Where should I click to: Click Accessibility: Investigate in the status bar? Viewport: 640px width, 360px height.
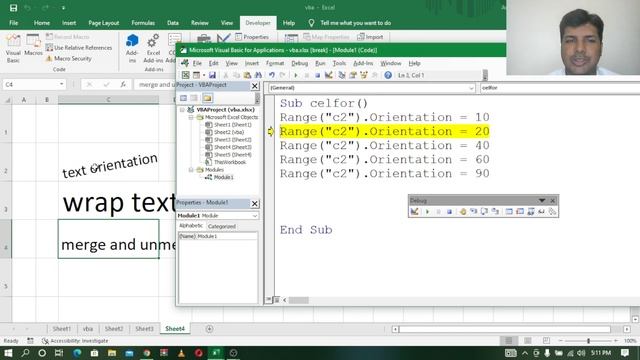pyautogui.click(x=76, y=341)
